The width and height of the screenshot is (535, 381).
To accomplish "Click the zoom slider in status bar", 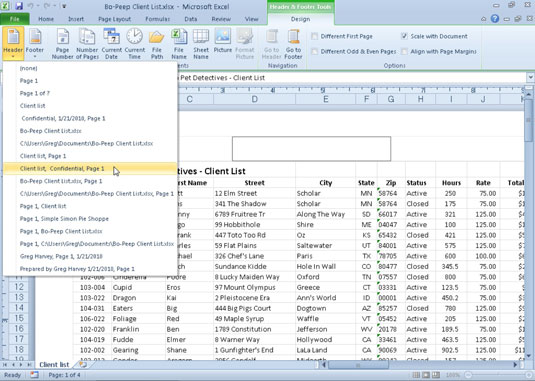I will coord(498,375).
